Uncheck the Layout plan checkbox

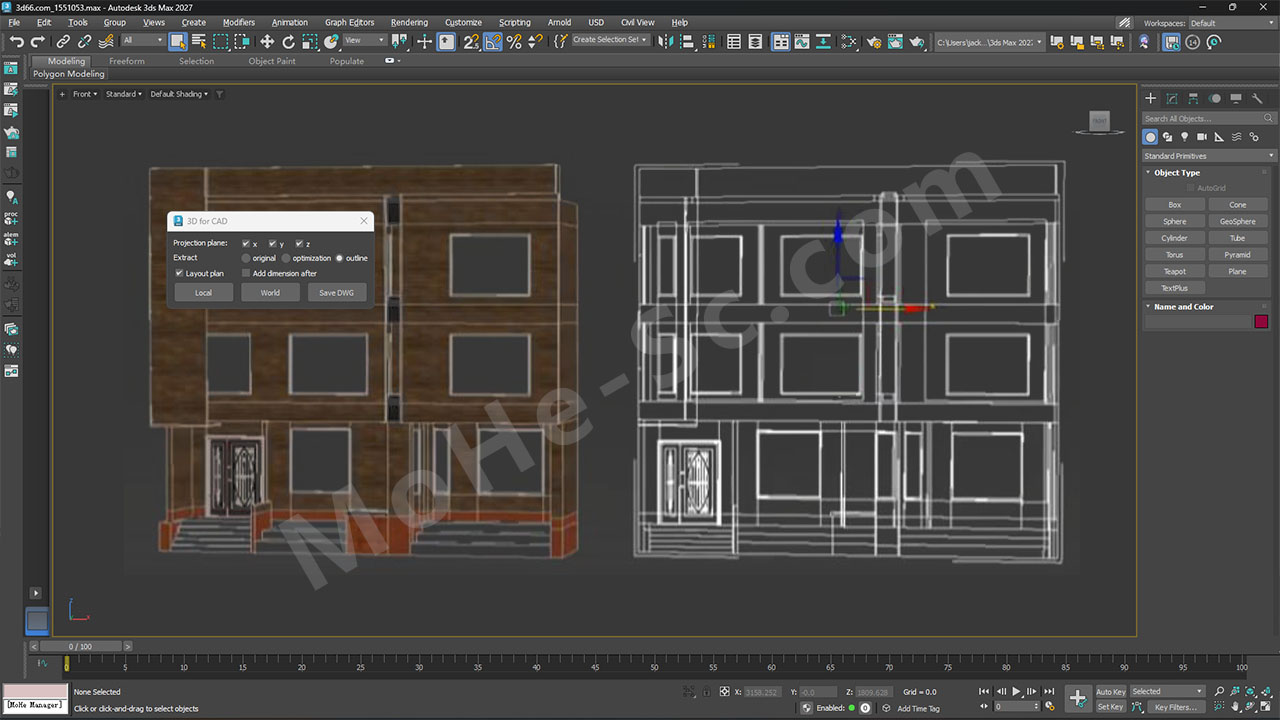179,273
